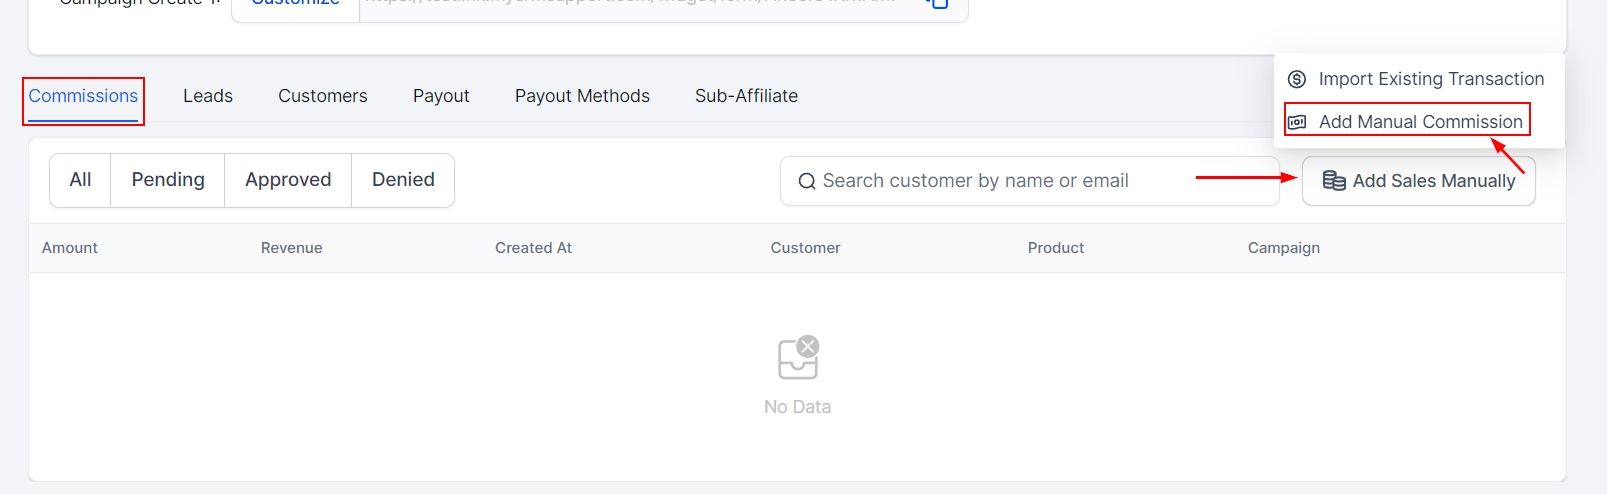Screen dimensions: 1607x494
Task: Switch to the Commissions tab
Action: pyautogui.click(x=83, y=96)
